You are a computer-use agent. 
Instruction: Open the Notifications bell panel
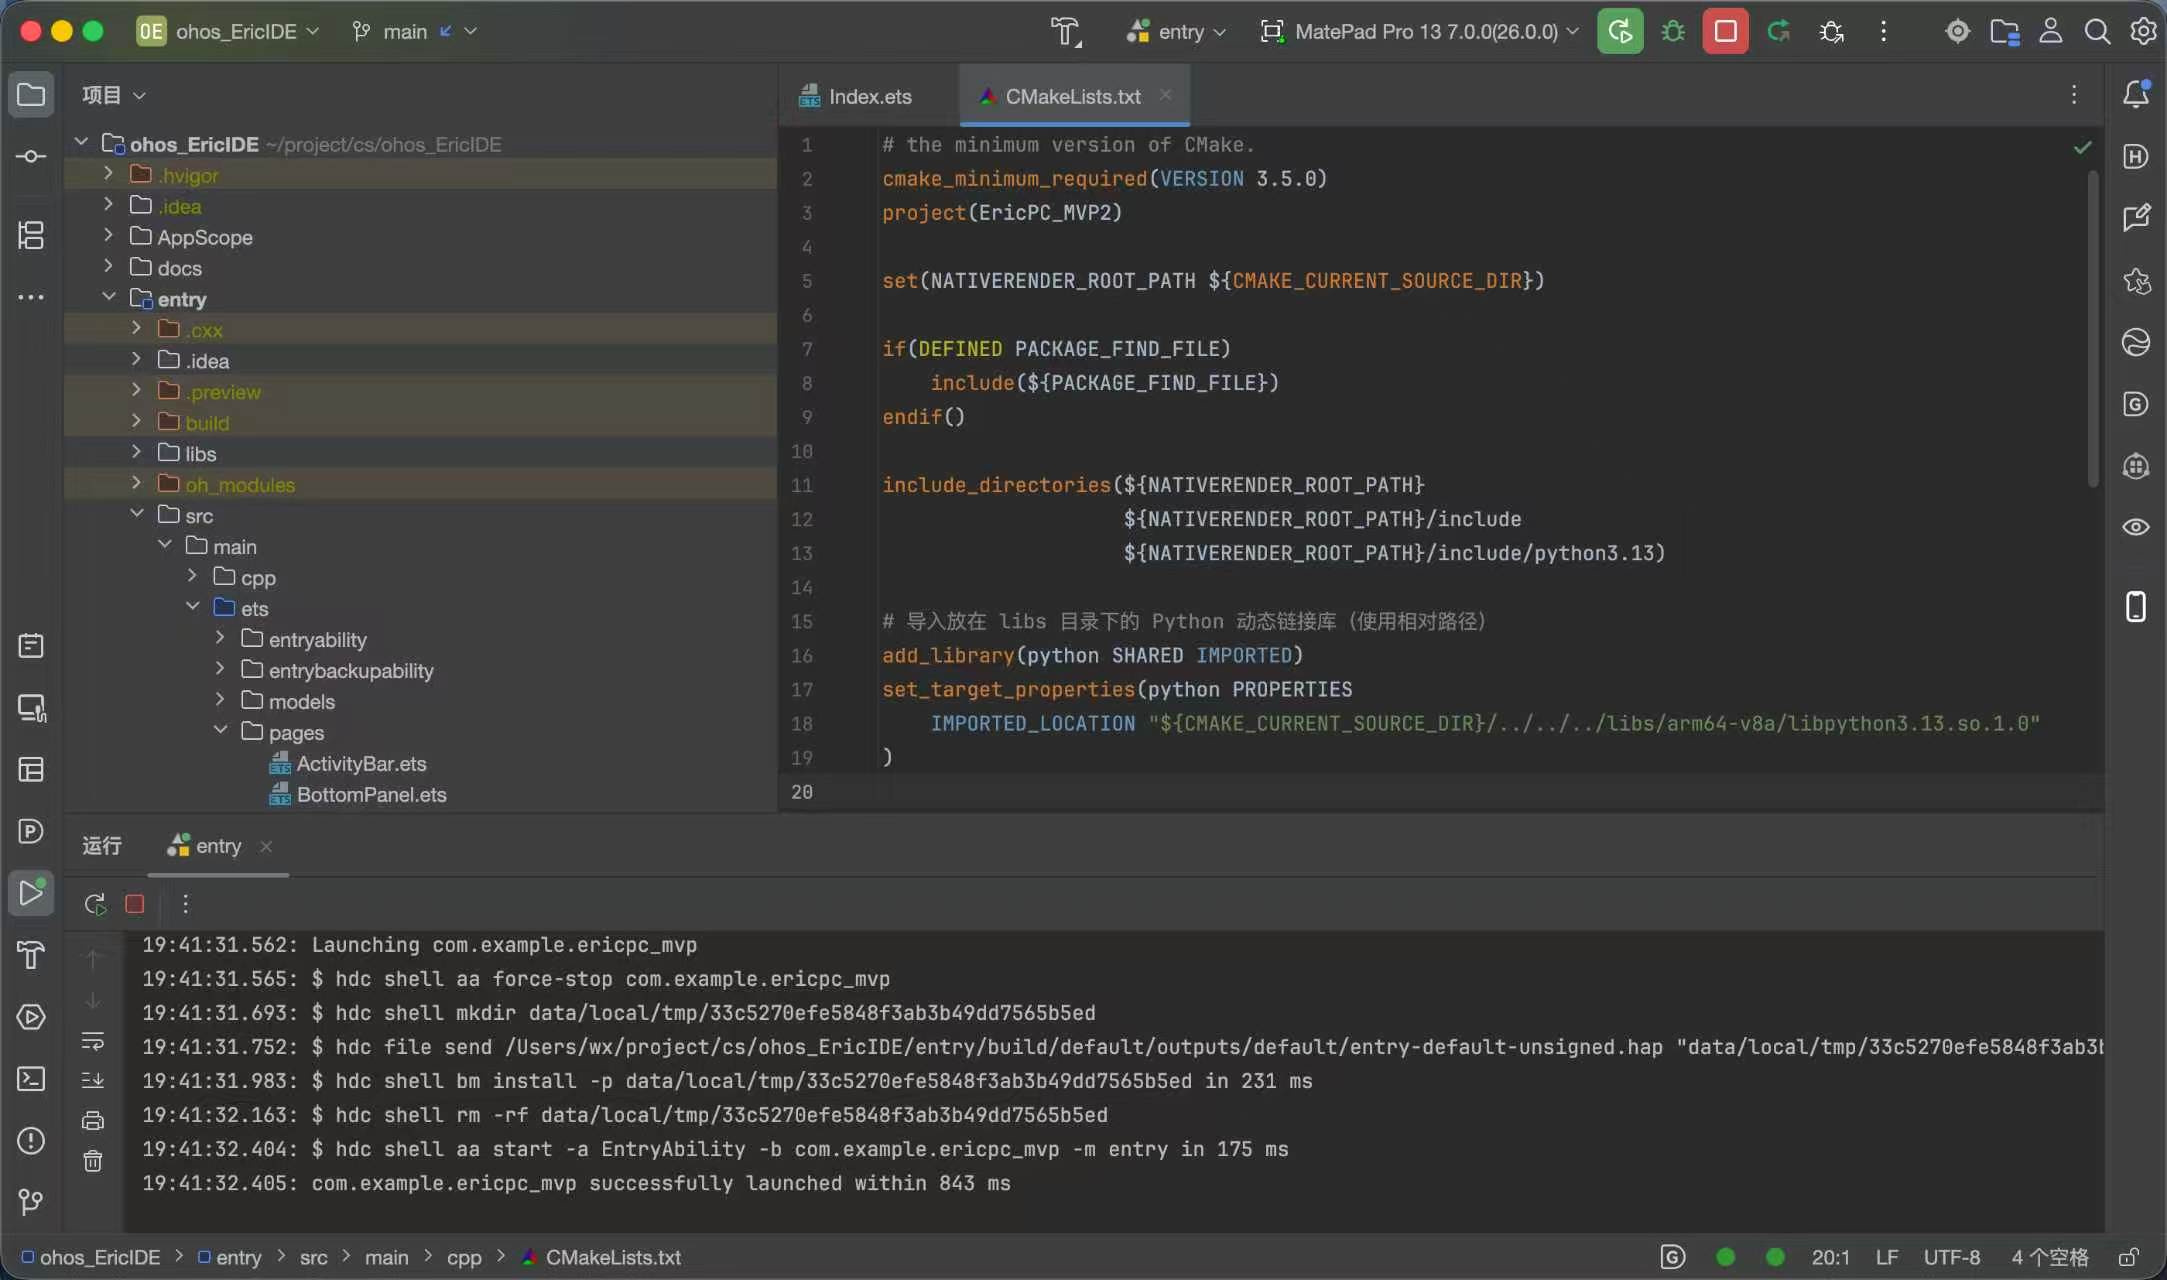pos(2136,94)
